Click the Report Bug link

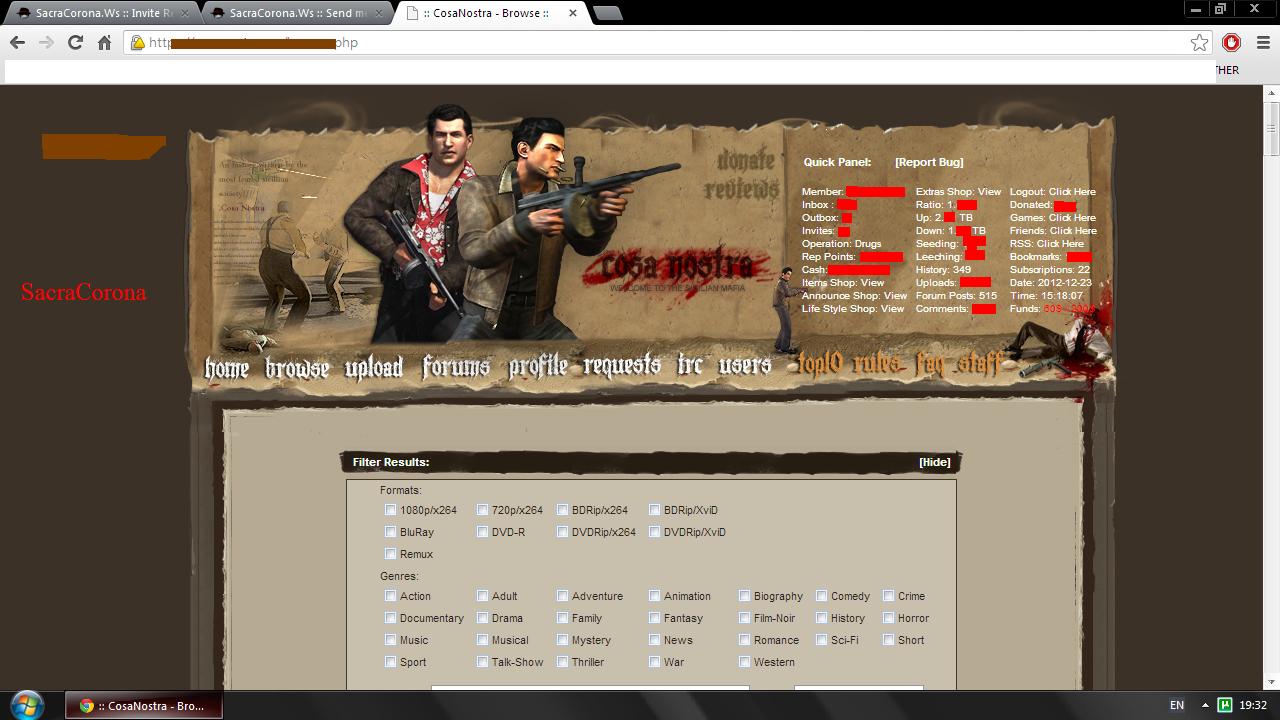click(x=929, y=162)
